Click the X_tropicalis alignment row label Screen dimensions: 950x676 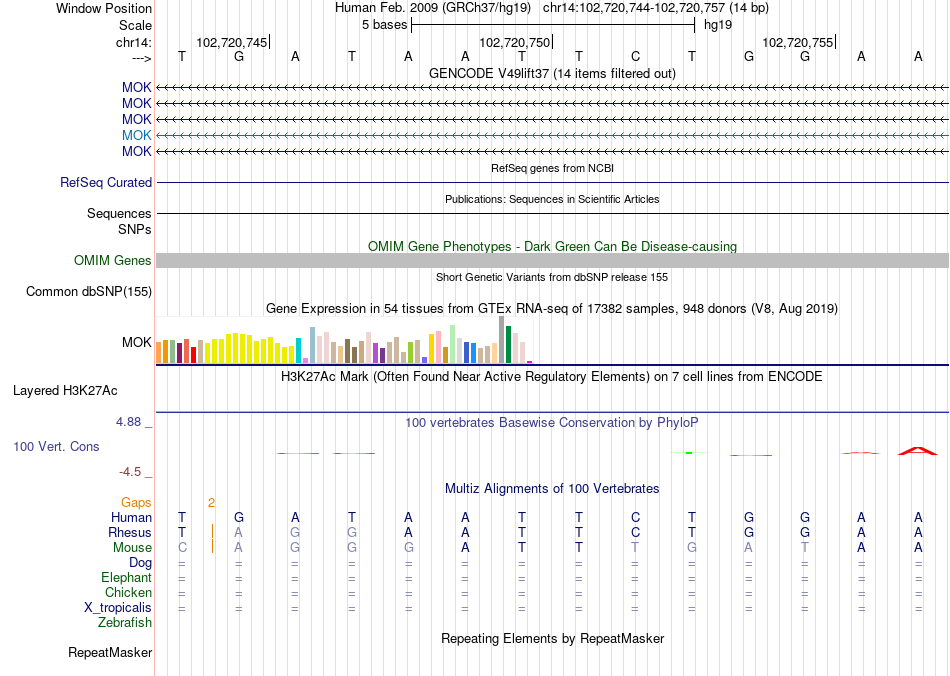click(x=118, y=608)
